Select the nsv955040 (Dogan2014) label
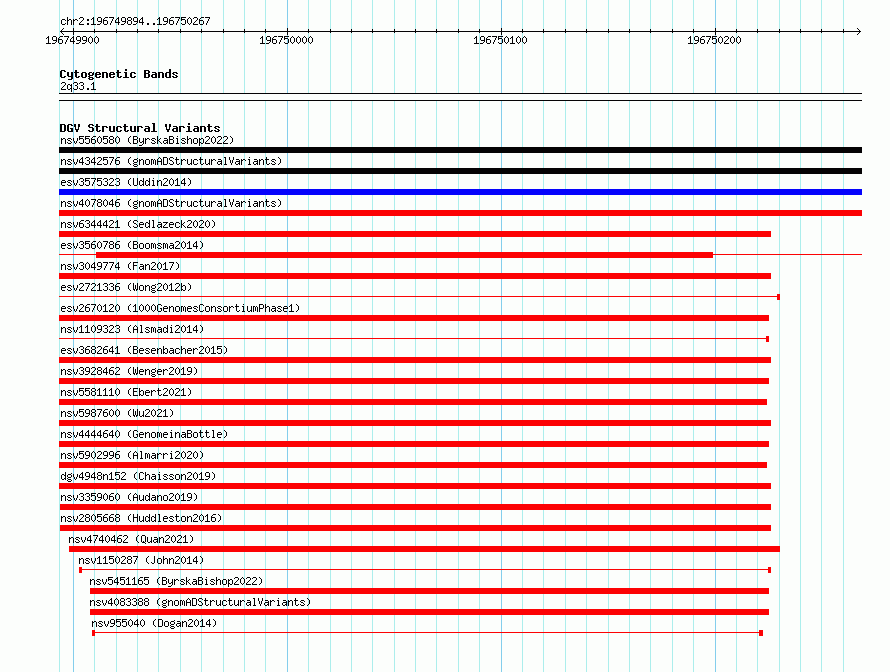Screen dimensions: 890x672 pos(154,623)
